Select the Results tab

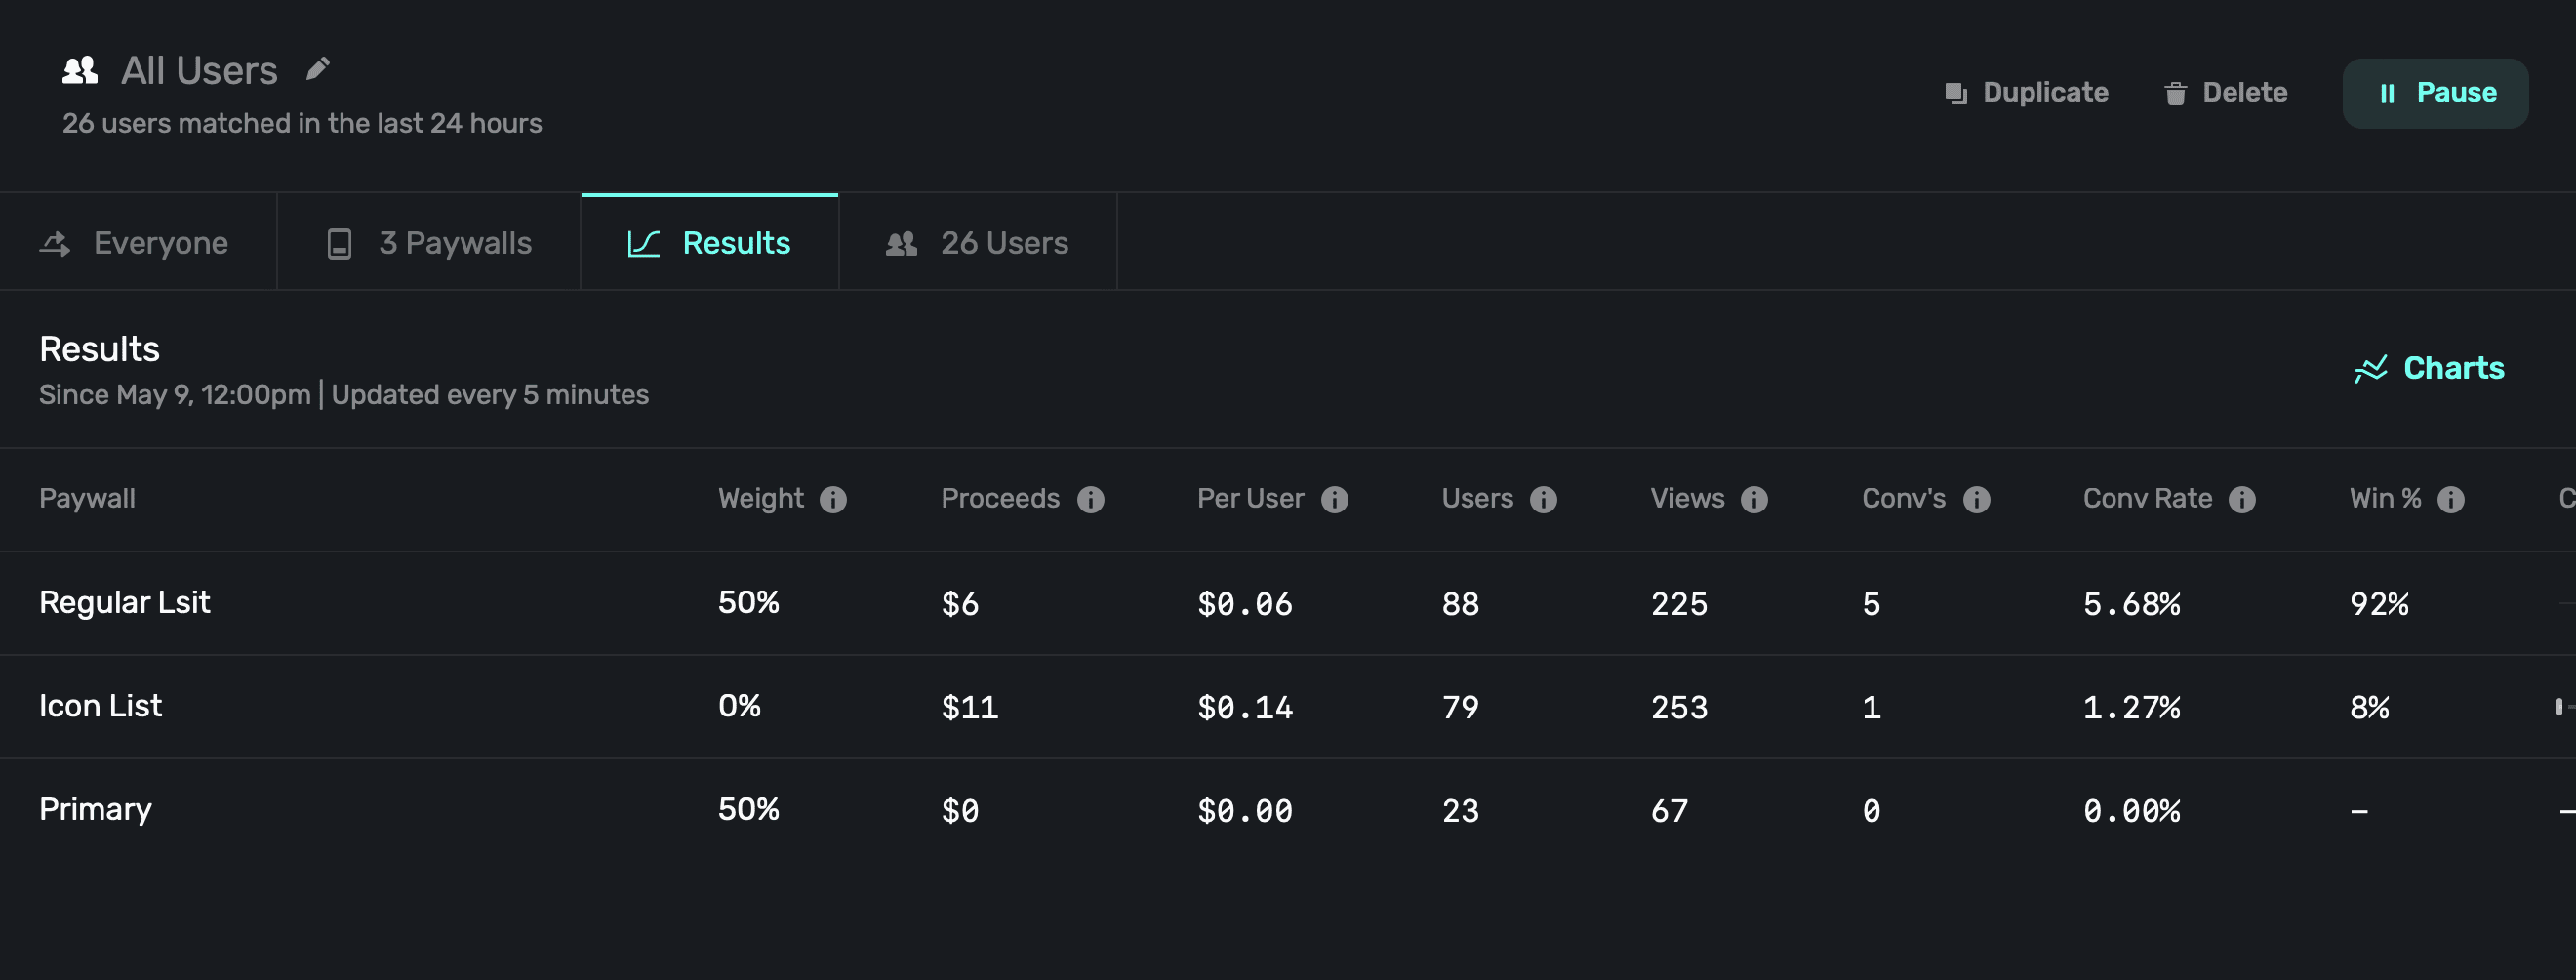(x=709, y=243)
